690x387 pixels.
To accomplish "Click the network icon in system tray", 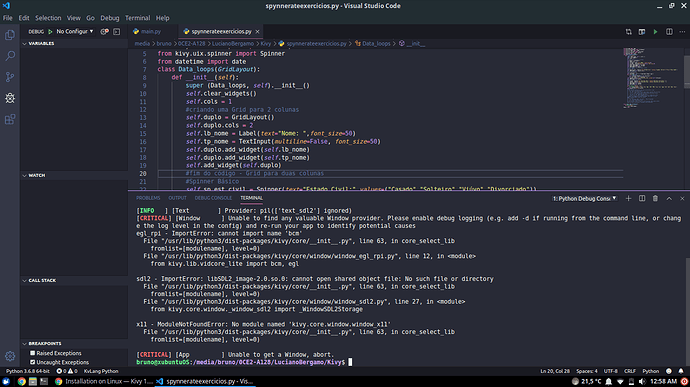I will point(620,381).
